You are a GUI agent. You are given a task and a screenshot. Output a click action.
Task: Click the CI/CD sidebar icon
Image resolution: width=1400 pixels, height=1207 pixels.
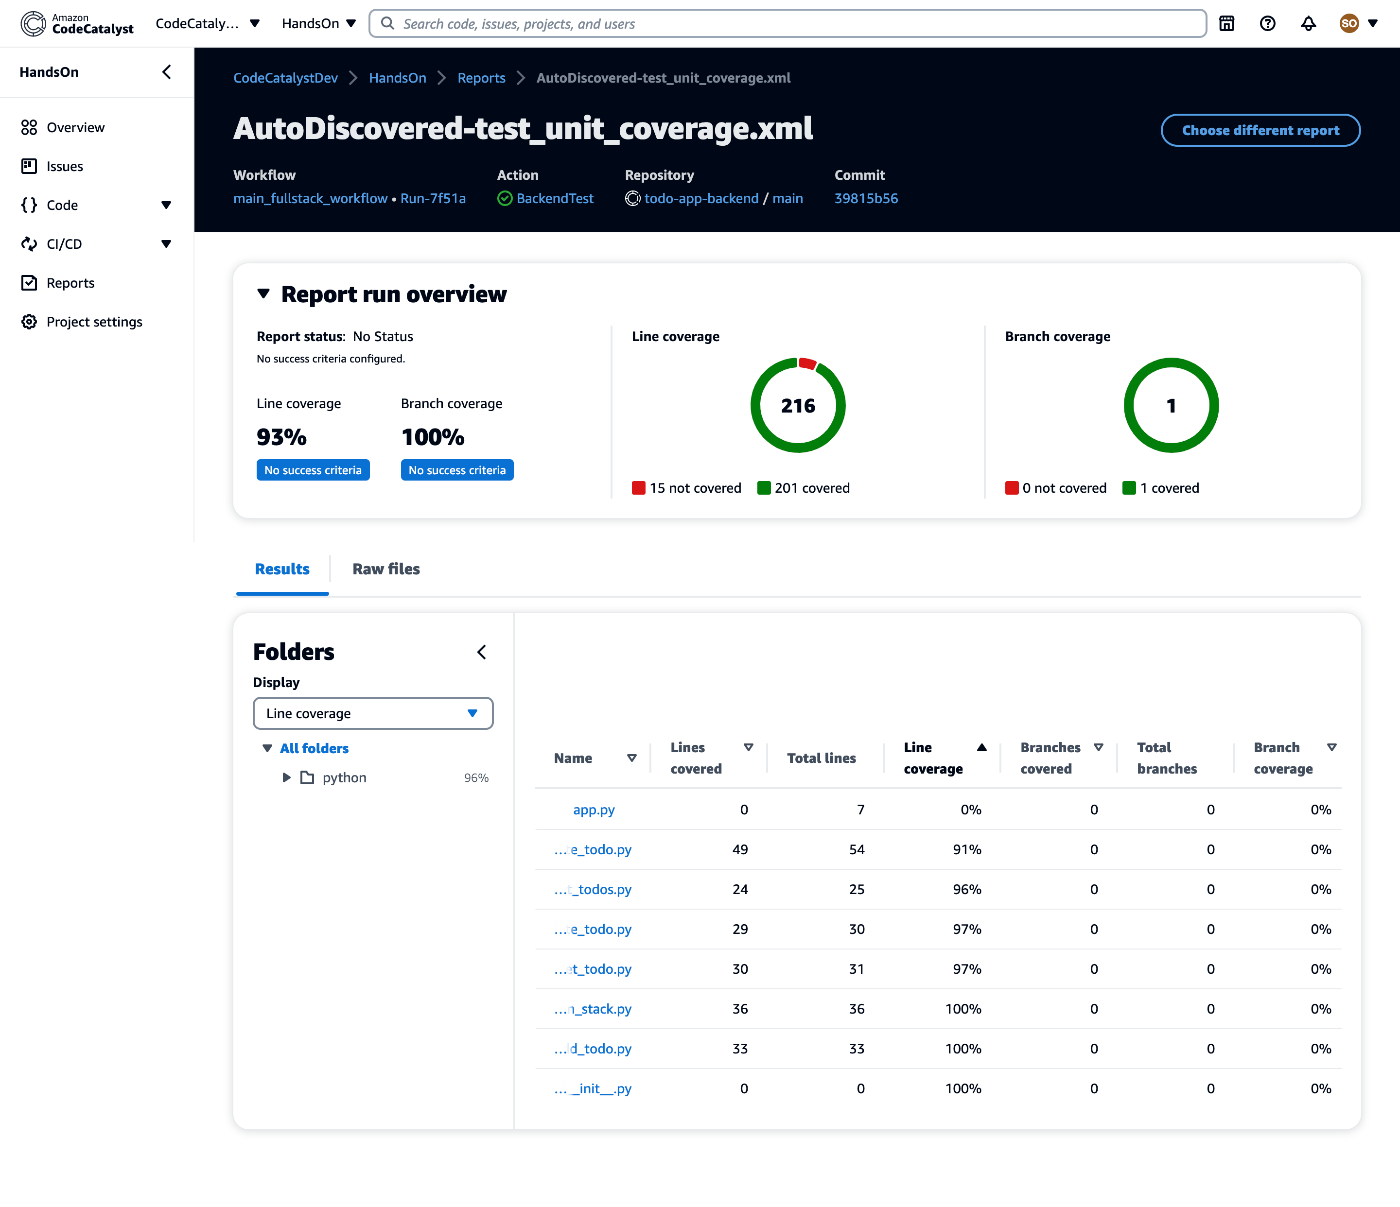(x=29, y=244)
